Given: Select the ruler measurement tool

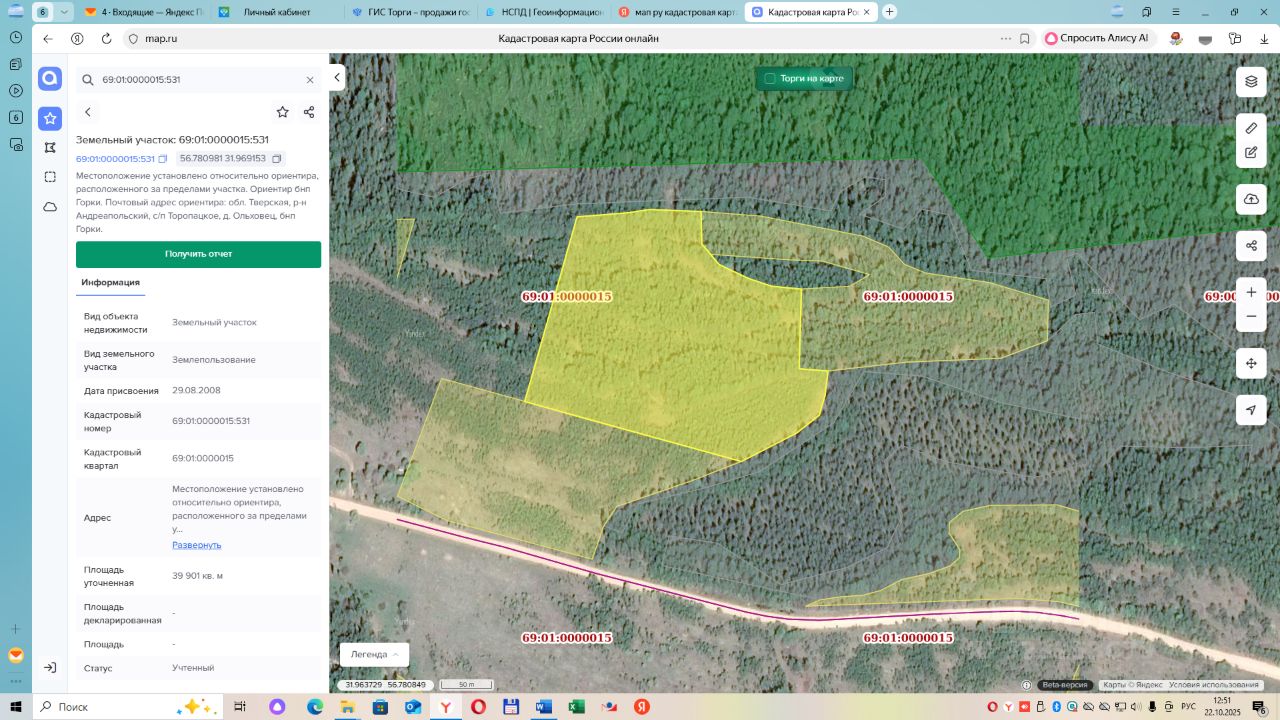Looking at the screenshot, I should pyautogui.click(x=1251, y=129).
